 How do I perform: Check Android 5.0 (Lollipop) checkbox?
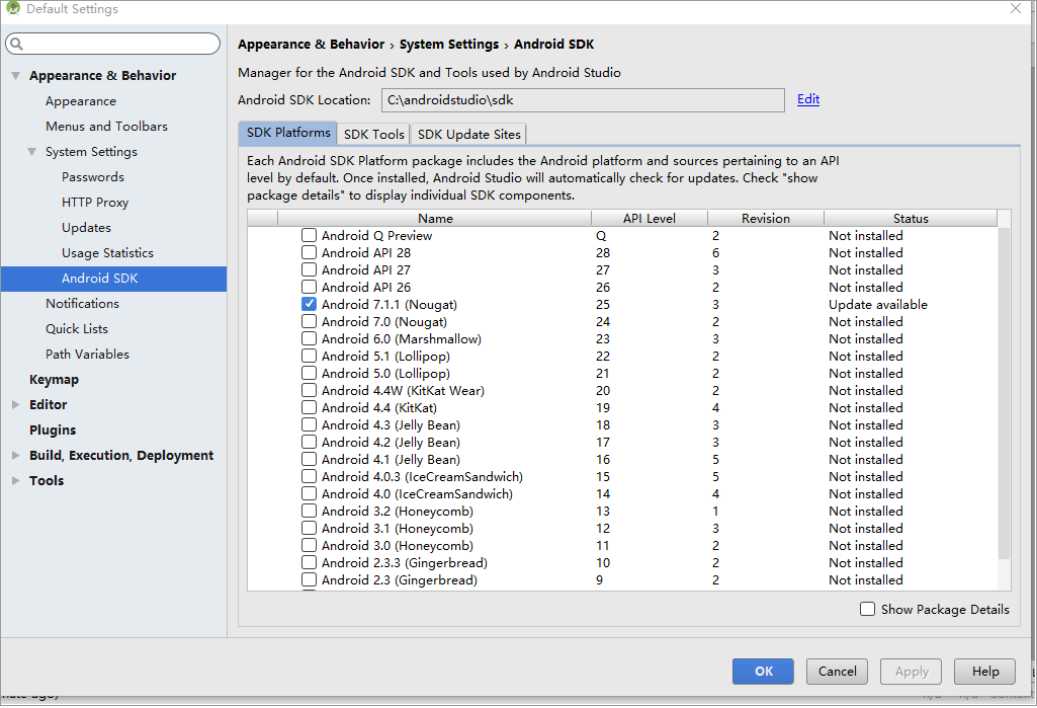pyautogui.click(x=308, y=374)
